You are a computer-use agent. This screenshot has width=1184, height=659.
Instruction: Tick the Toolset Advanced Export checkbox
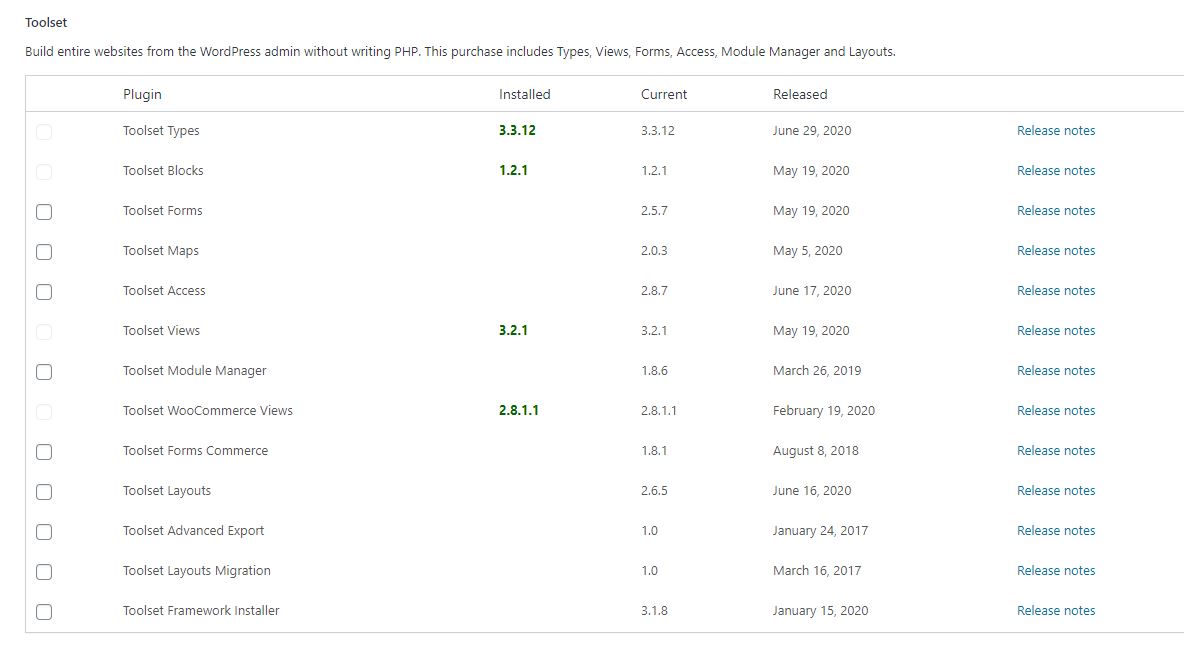click(44, 532)
